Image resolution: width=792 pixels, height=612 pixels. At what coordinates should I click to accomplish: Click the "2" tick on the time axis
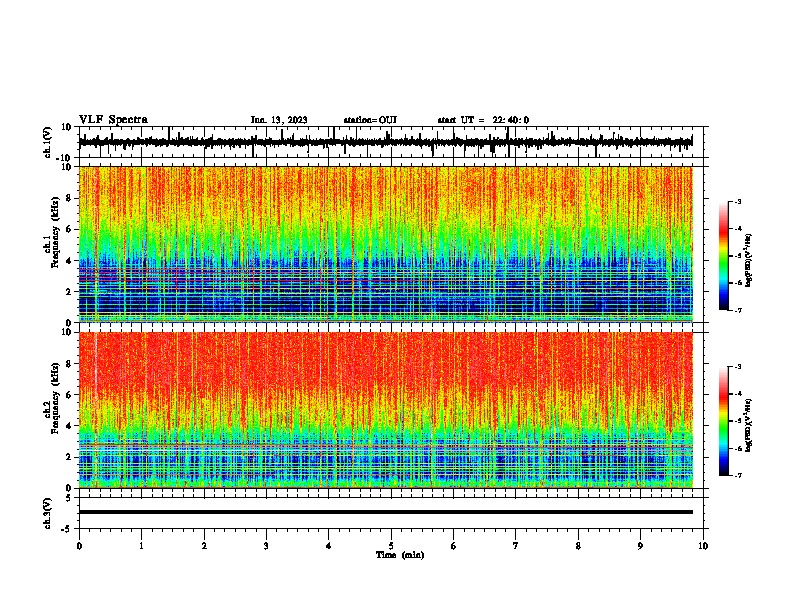click(204, 546)
